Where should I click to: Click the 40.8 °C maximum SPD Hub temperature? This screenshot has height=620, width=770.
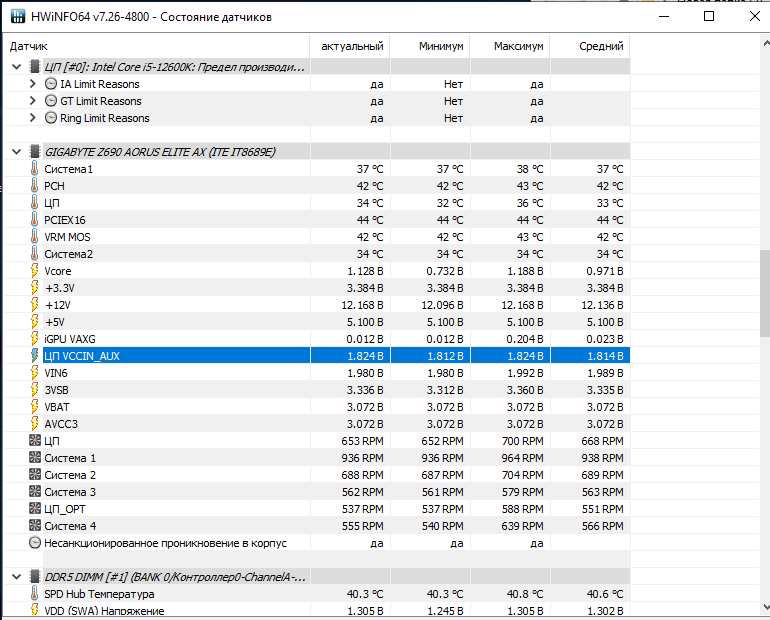[x=525, y=594]
